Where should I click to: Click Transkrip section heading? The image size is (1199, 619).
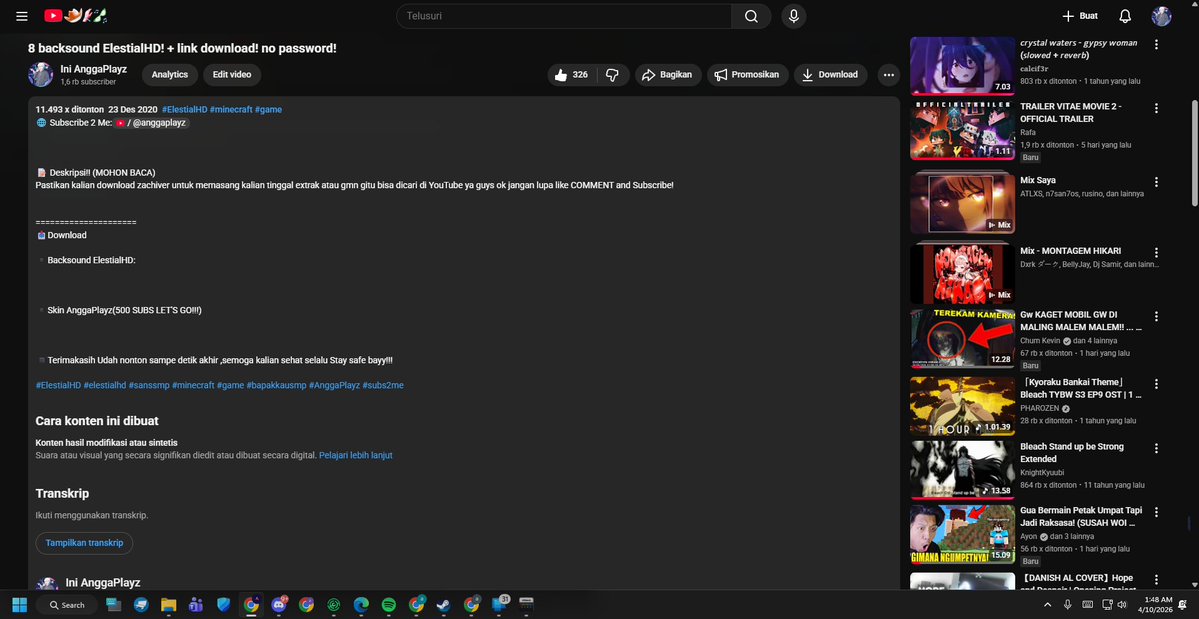point(62,494)
